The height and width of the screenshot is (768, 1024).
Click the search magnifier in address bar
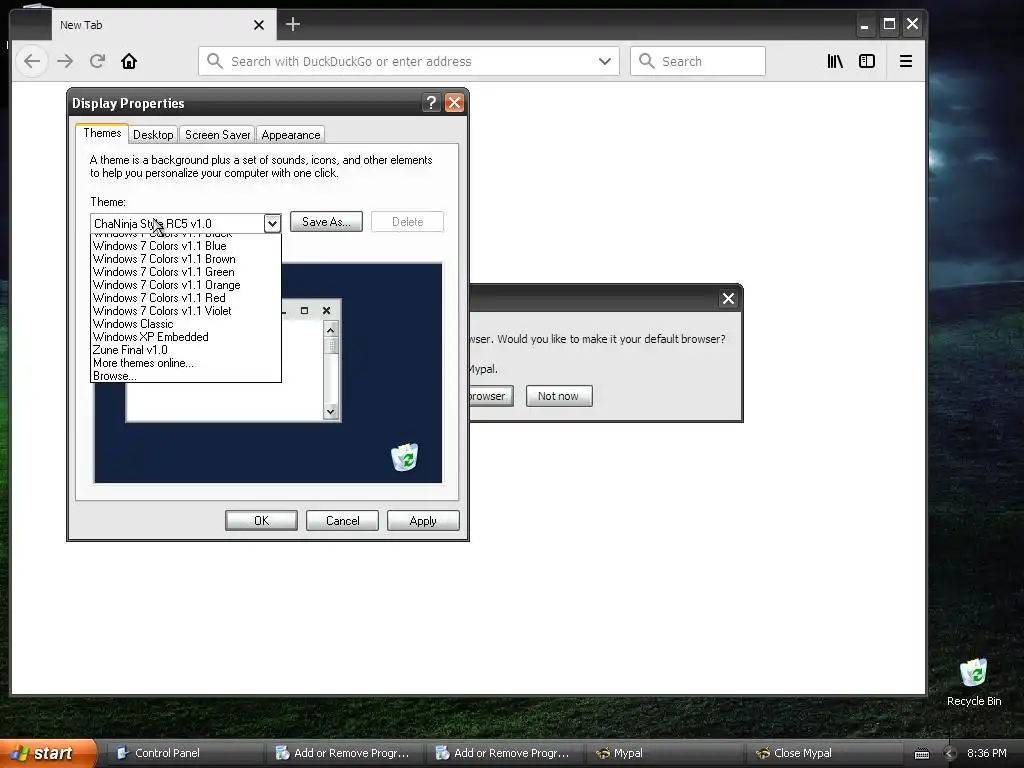pyautogui.click(x=214, y=61)
